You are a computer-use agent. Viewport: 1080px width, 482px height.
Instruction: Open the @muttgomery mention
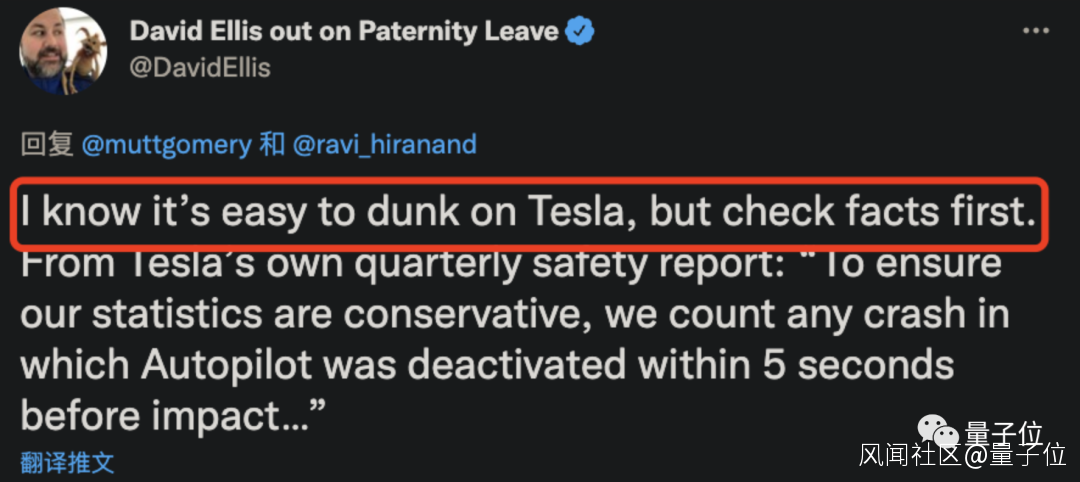pyautogui.click(x=166, y=145)
